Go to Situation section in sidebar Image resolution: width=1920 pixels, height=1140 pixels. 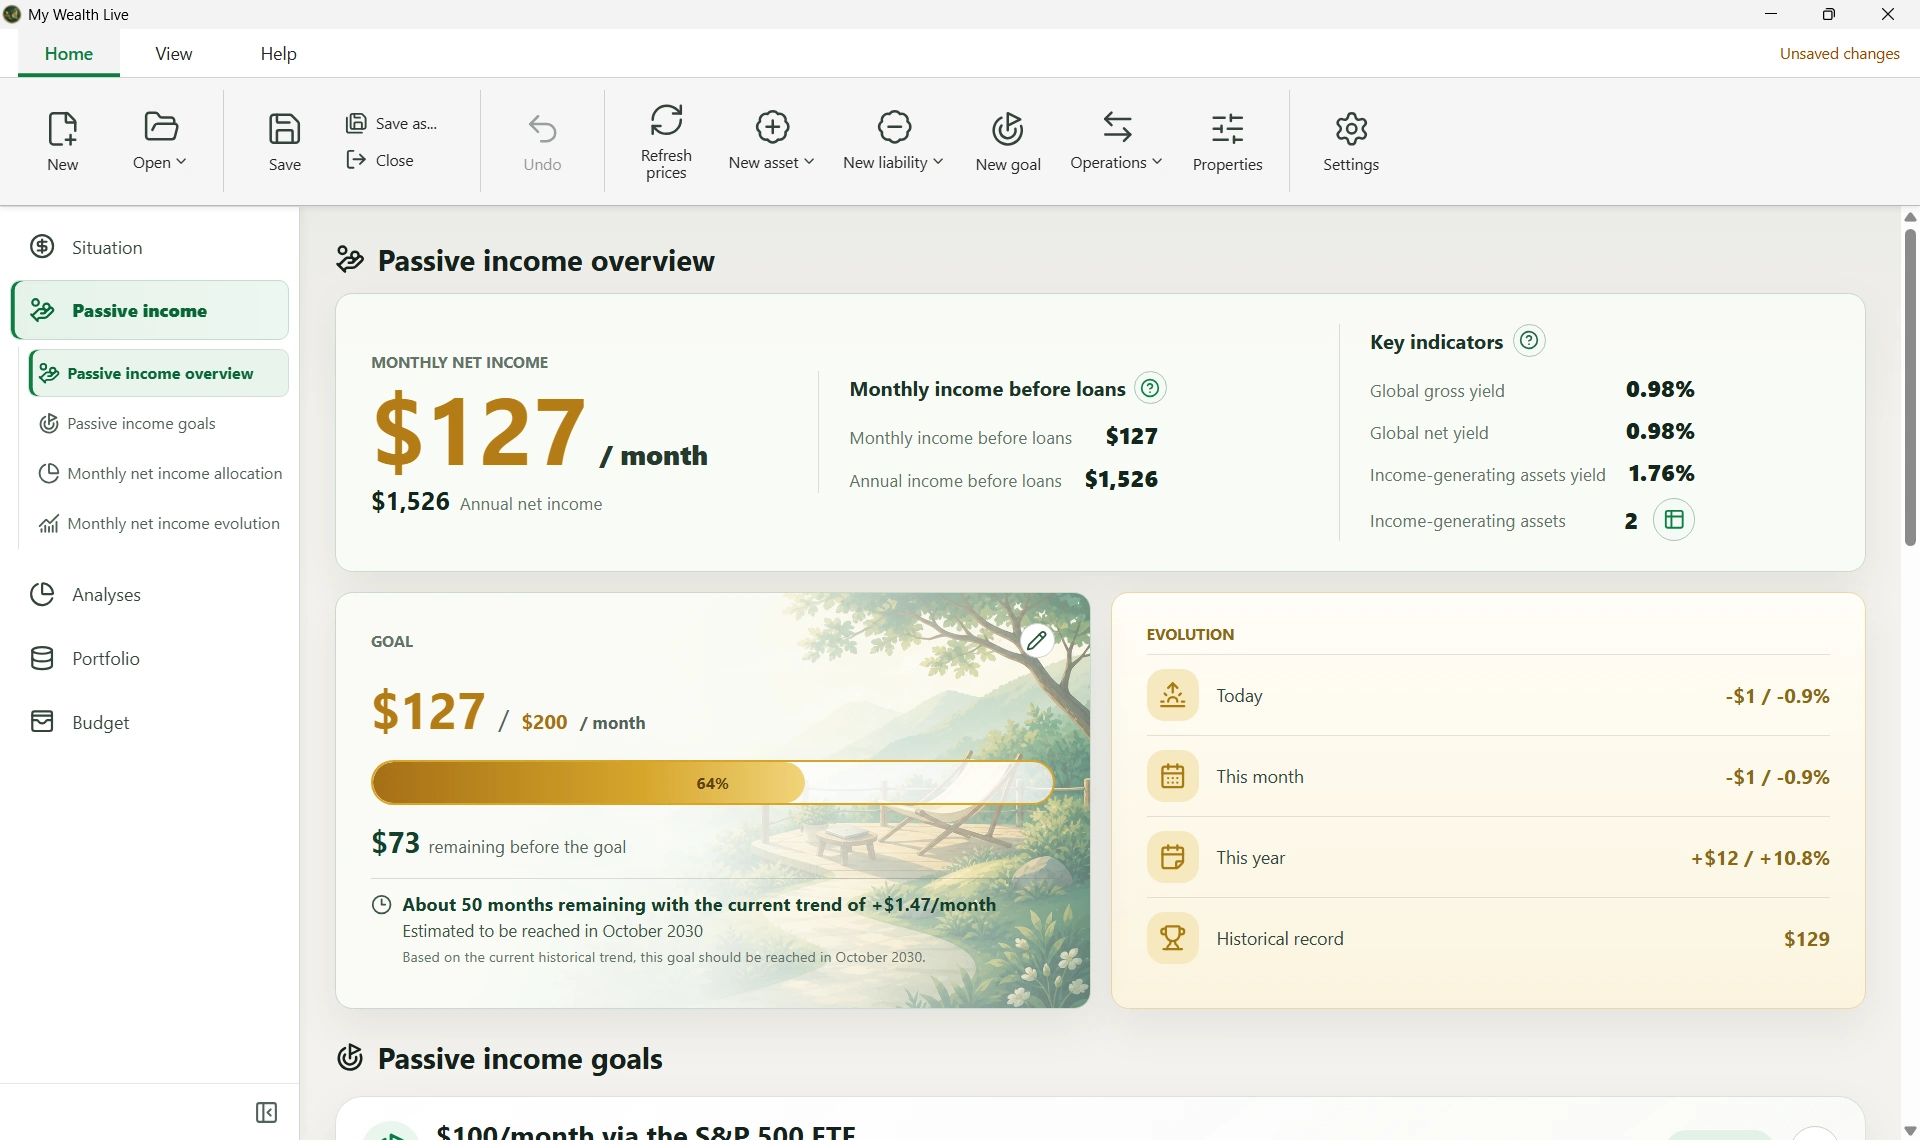coord(150,247)
